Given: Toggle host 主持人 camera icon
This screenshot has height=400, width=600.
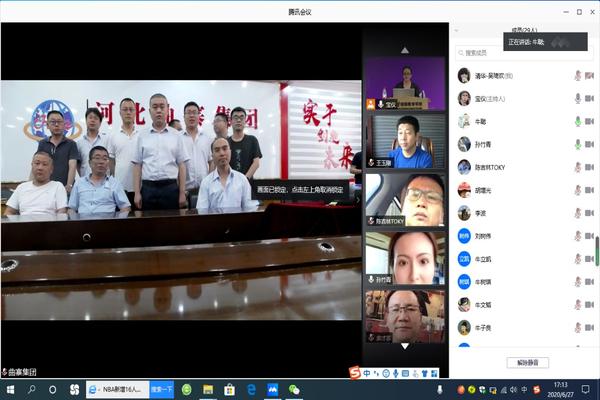Looking at the screenshot, I should (x=589, y=99).
